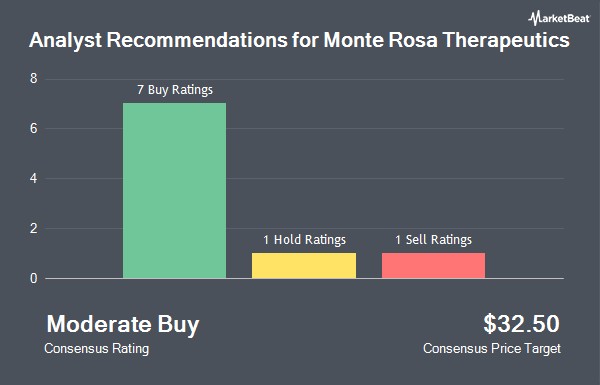Click the '1 Sell Ratings' label
Viewport: 600px width, 385px height.
[434, 240]
